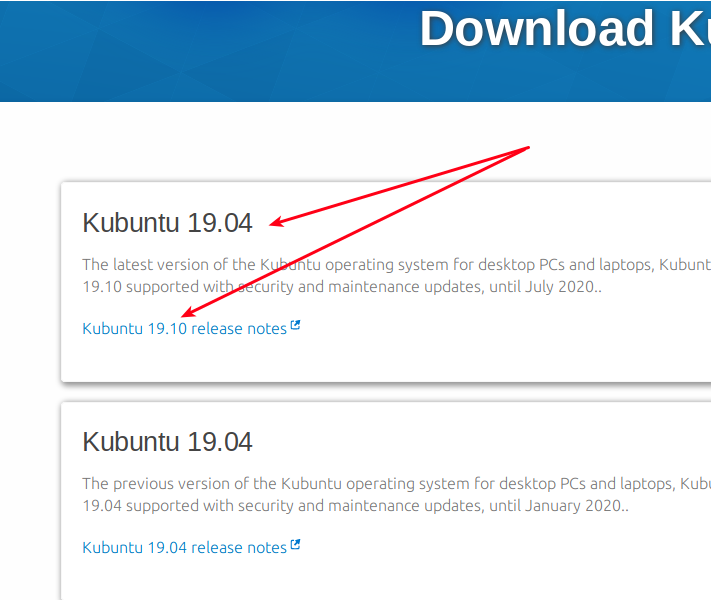Viewport: 711px width, 600px height.
Task: Click the origin point of the red arrows
Action: tap(528, 147)
